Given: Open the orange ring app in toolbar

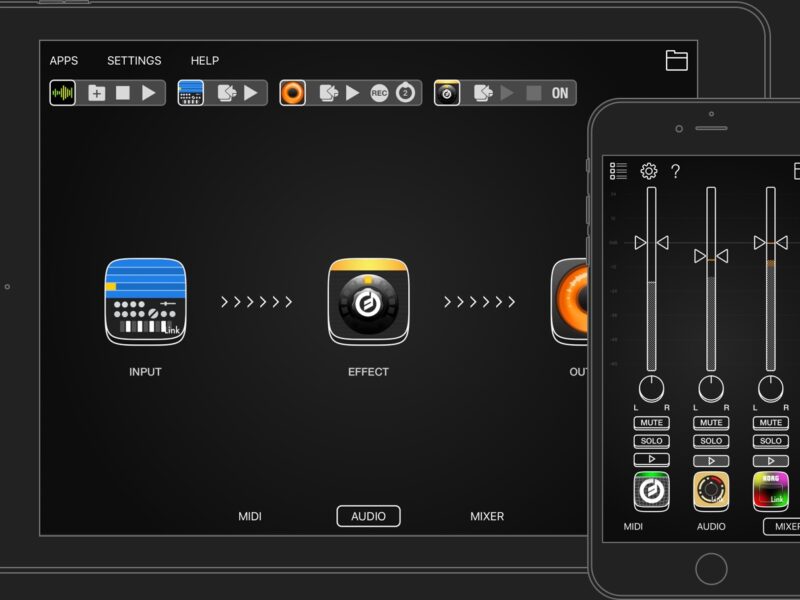Looking at the screenshot, I should pyautogui.click(x=293, y=93).
